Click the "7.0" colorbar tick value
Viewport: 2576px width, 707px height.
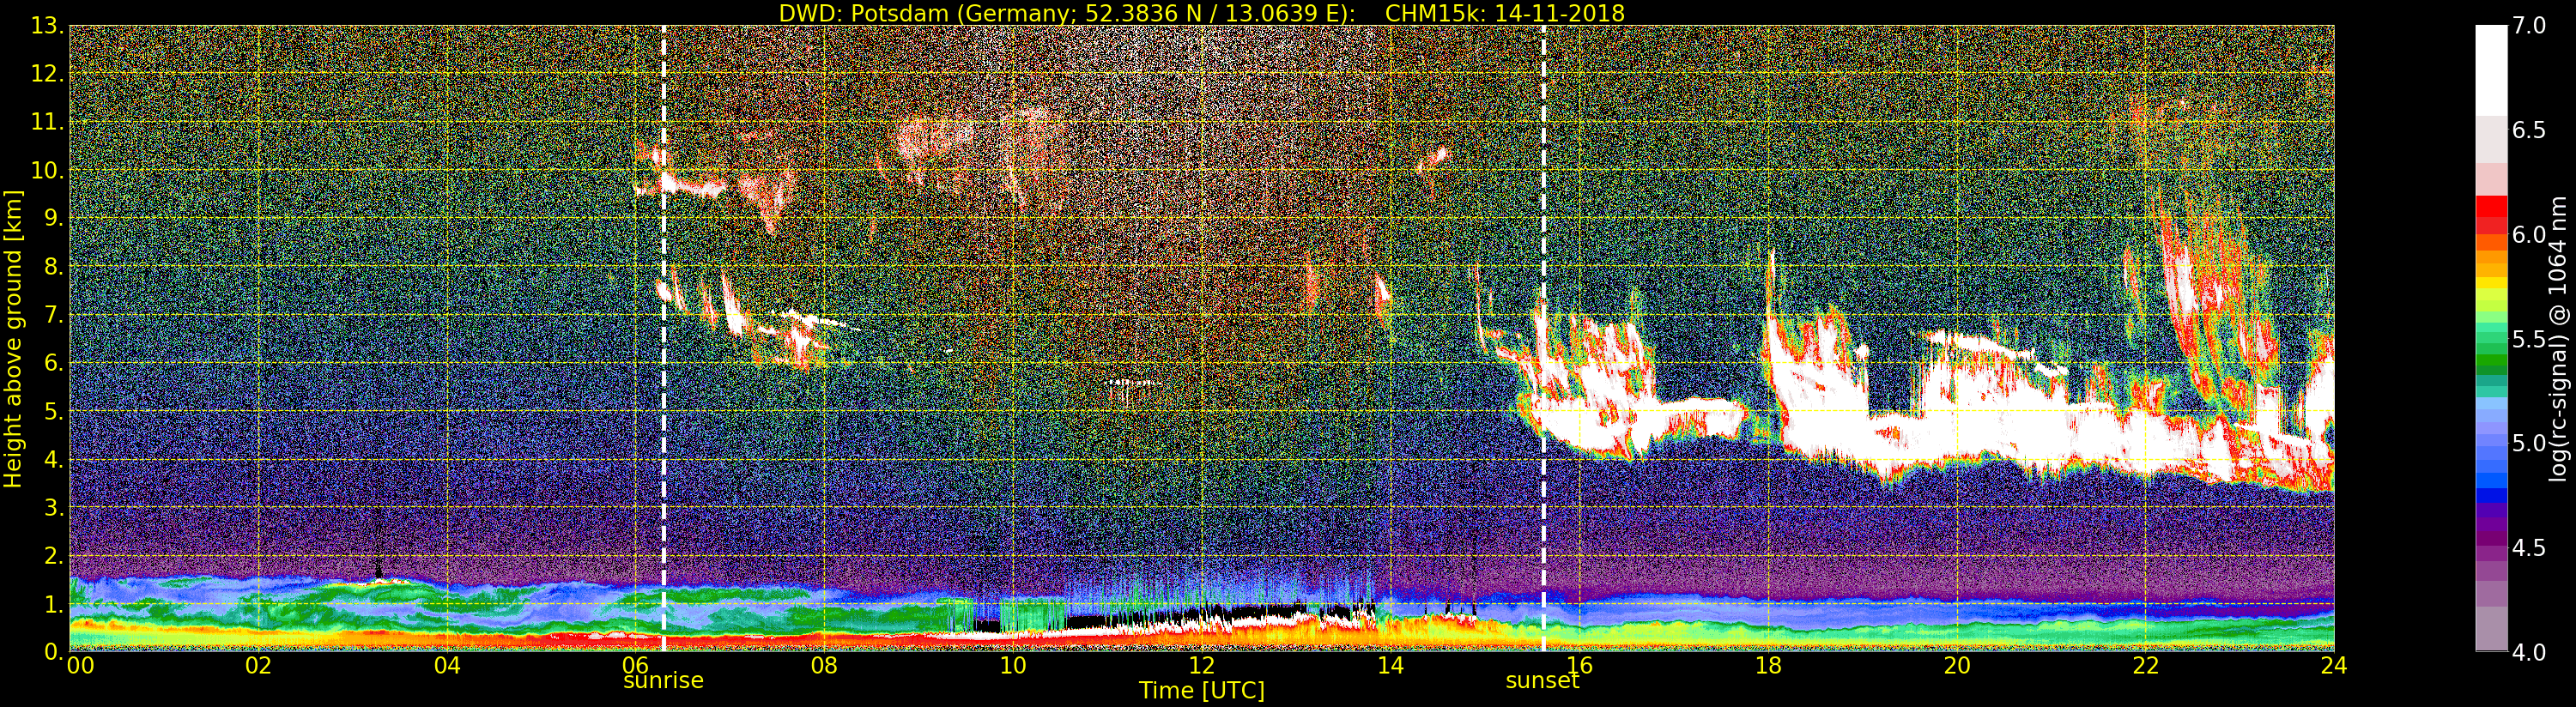pos(2529,25)
